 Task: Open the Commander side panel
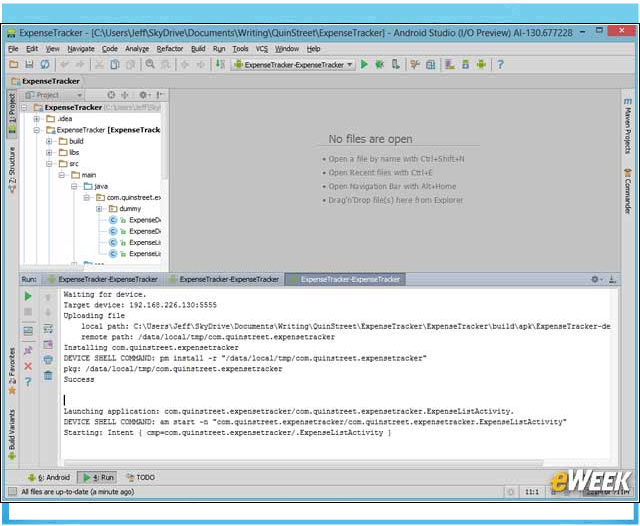tap(627, 191)
